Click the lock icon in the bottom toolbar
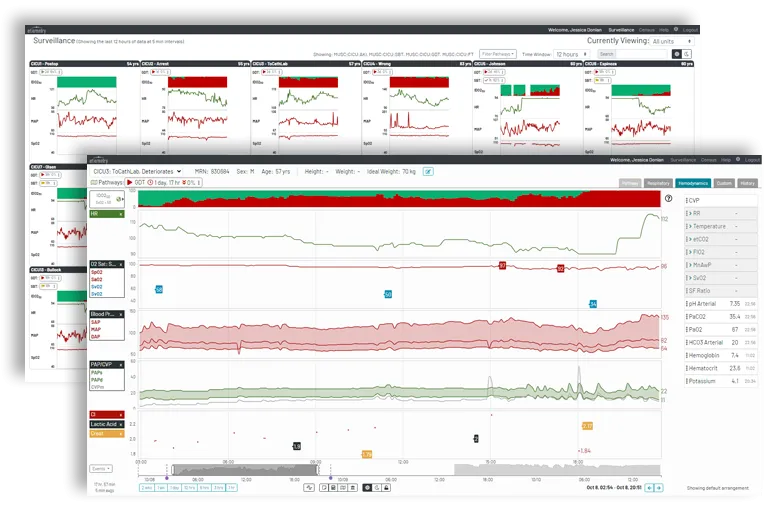The width and height of the screenshot is (765, 512). click(386, 488)
